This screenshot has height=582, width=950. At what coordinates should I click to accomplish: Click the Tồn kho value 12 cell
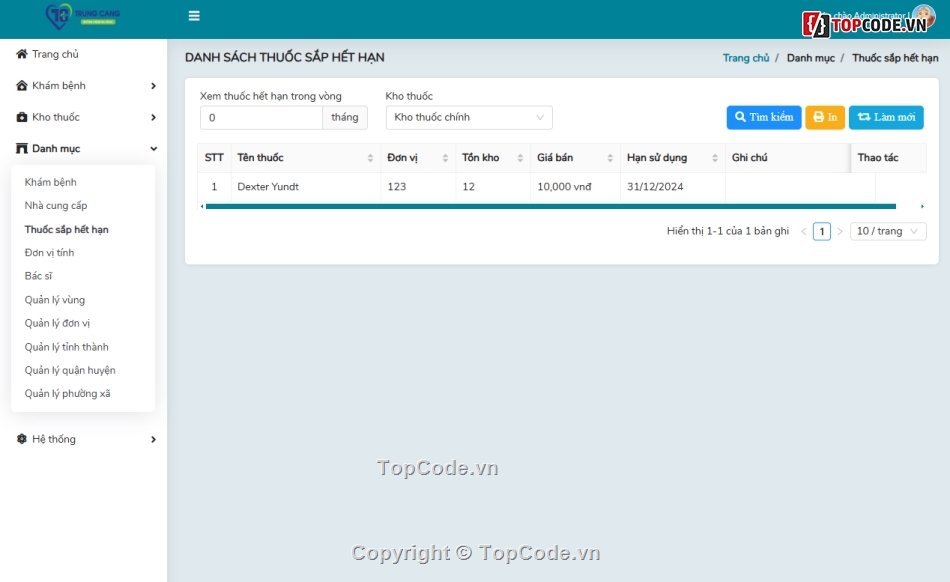click(x=493, y=187)
